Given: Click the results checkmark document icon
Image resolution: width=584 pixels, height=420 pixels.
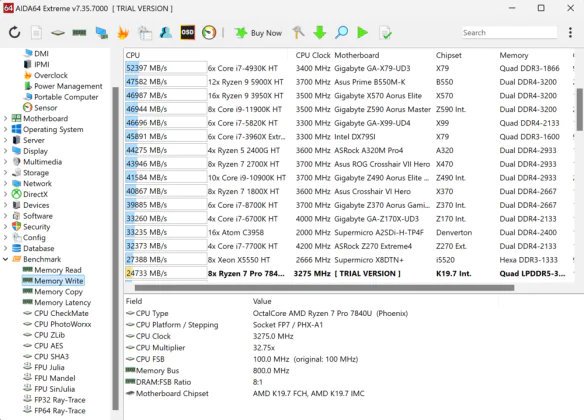Looking at the screenshot, I should pyautogui.click(x=385, y=33).
